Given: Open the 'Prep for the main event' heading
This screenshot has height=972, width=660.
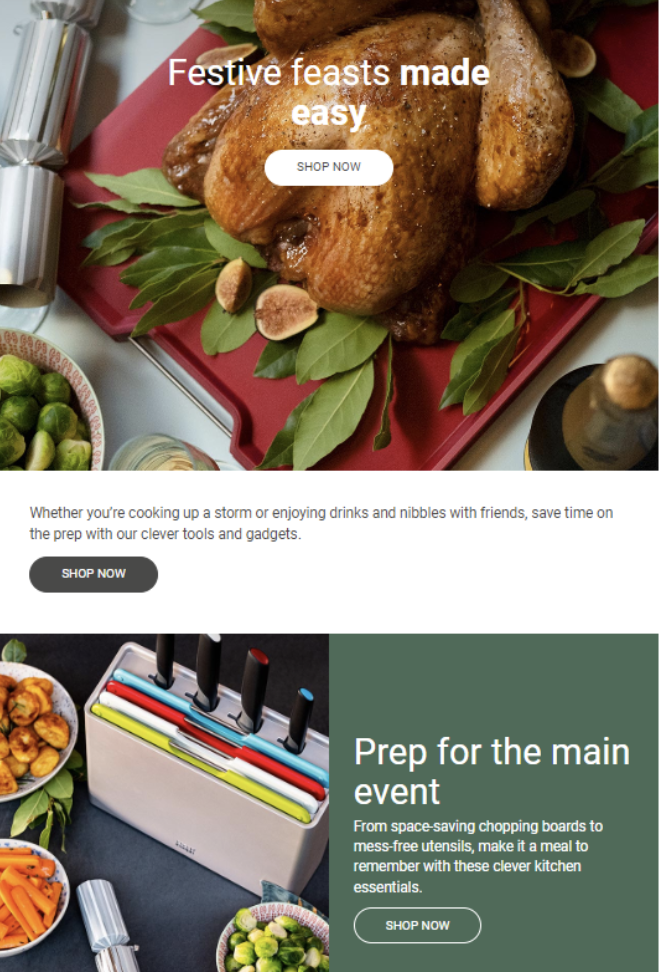Looking at the screenshot, I should pos(491,771).
